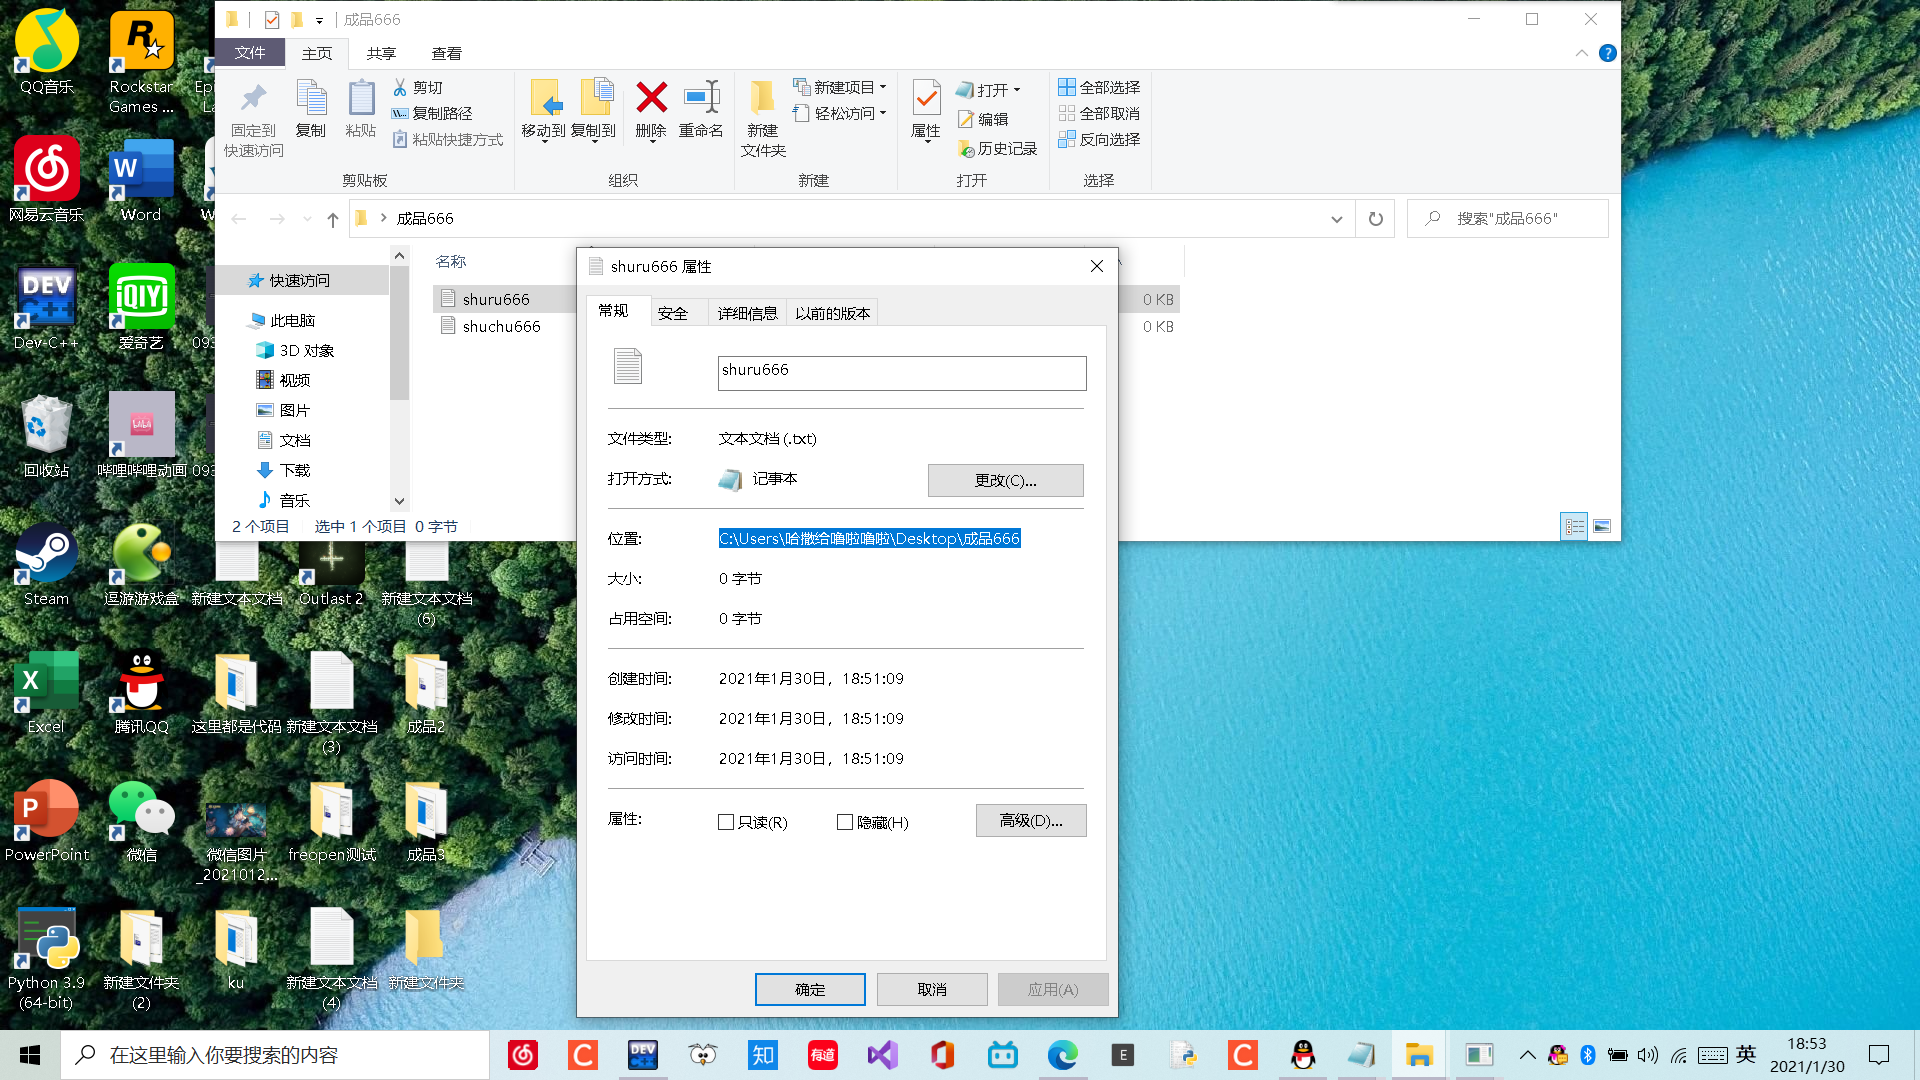Open the View (查看) ribbon tab

coord(446,53)
